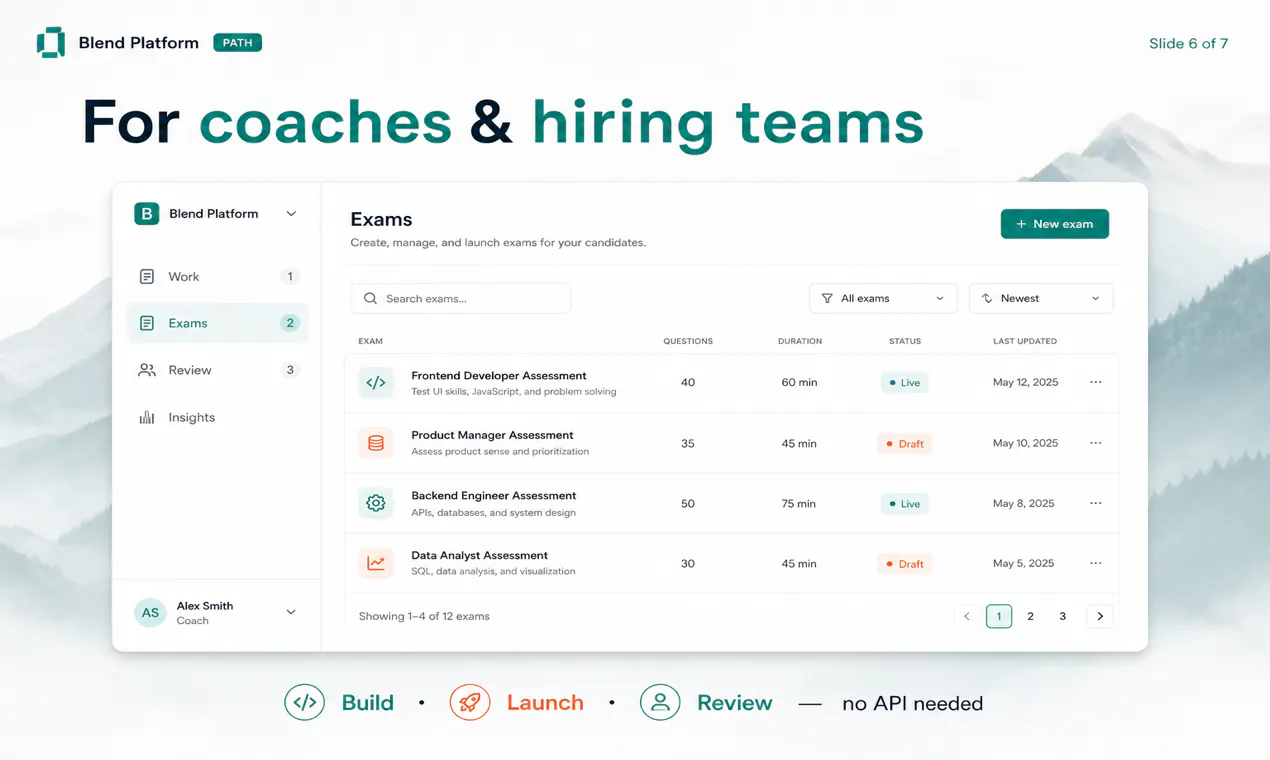Image resolution: width=1270 pixels, height=760 pixels.
Task: Click the Backend Engineer gear icon
Action: point(376,503)
